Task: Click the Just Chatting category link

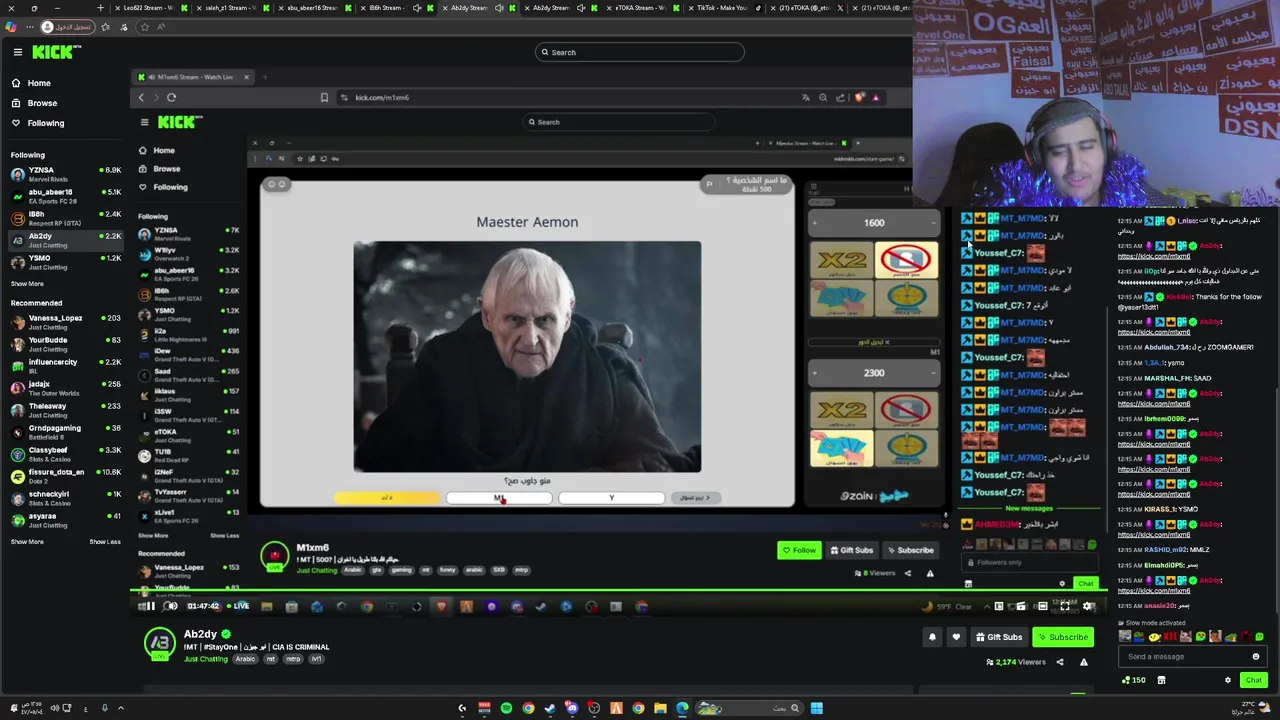Action: pos(206,659)
